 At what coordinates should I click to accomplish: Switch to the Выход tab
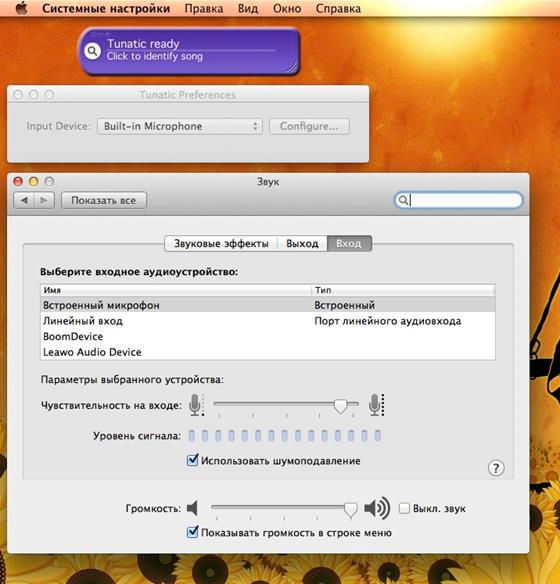click(x=302, y=244)
